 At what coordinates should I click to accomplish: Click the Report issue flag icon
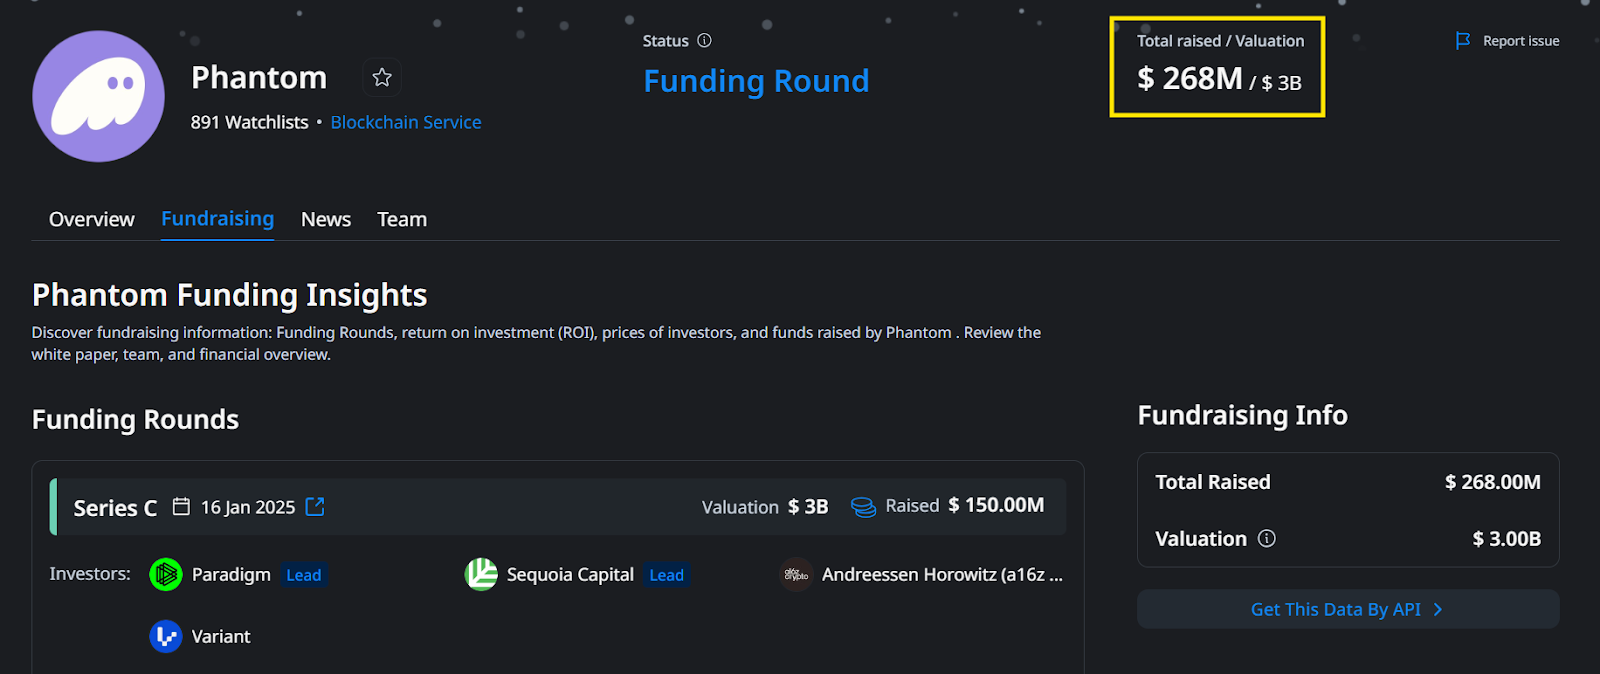coord(1463,41)
